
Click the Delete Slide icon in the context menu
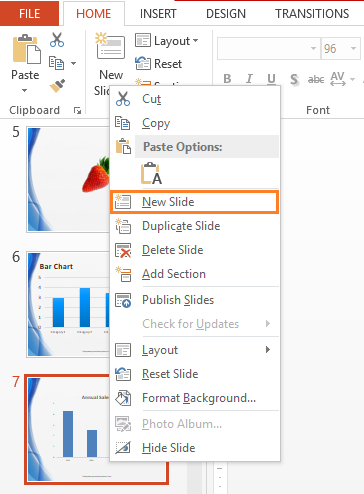point(123,250)
